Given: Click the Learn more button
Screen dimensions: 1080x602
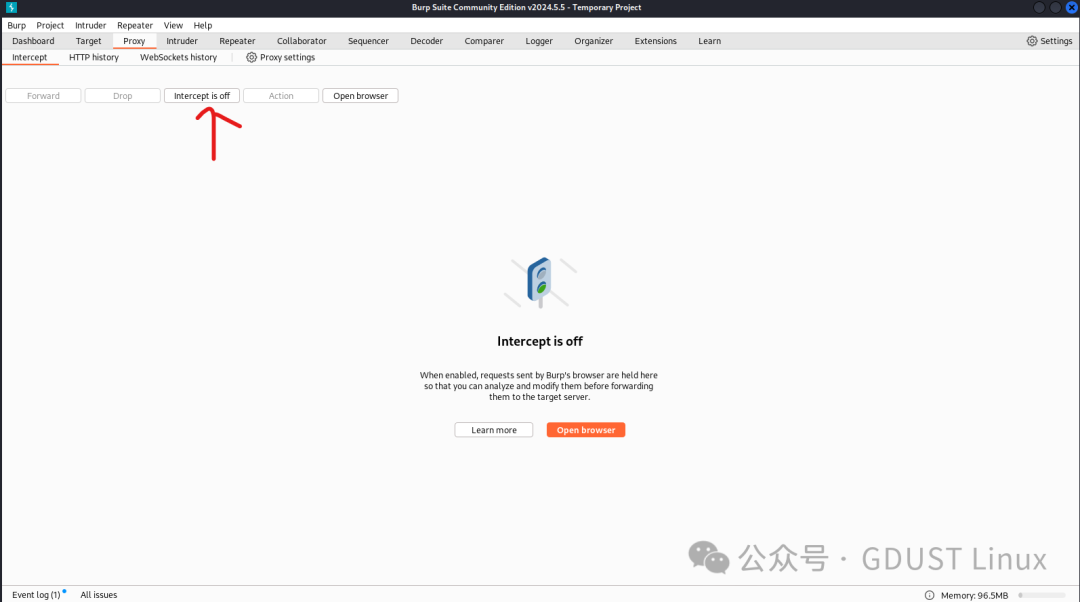Looking at the screenshot, I should (493, 429).
